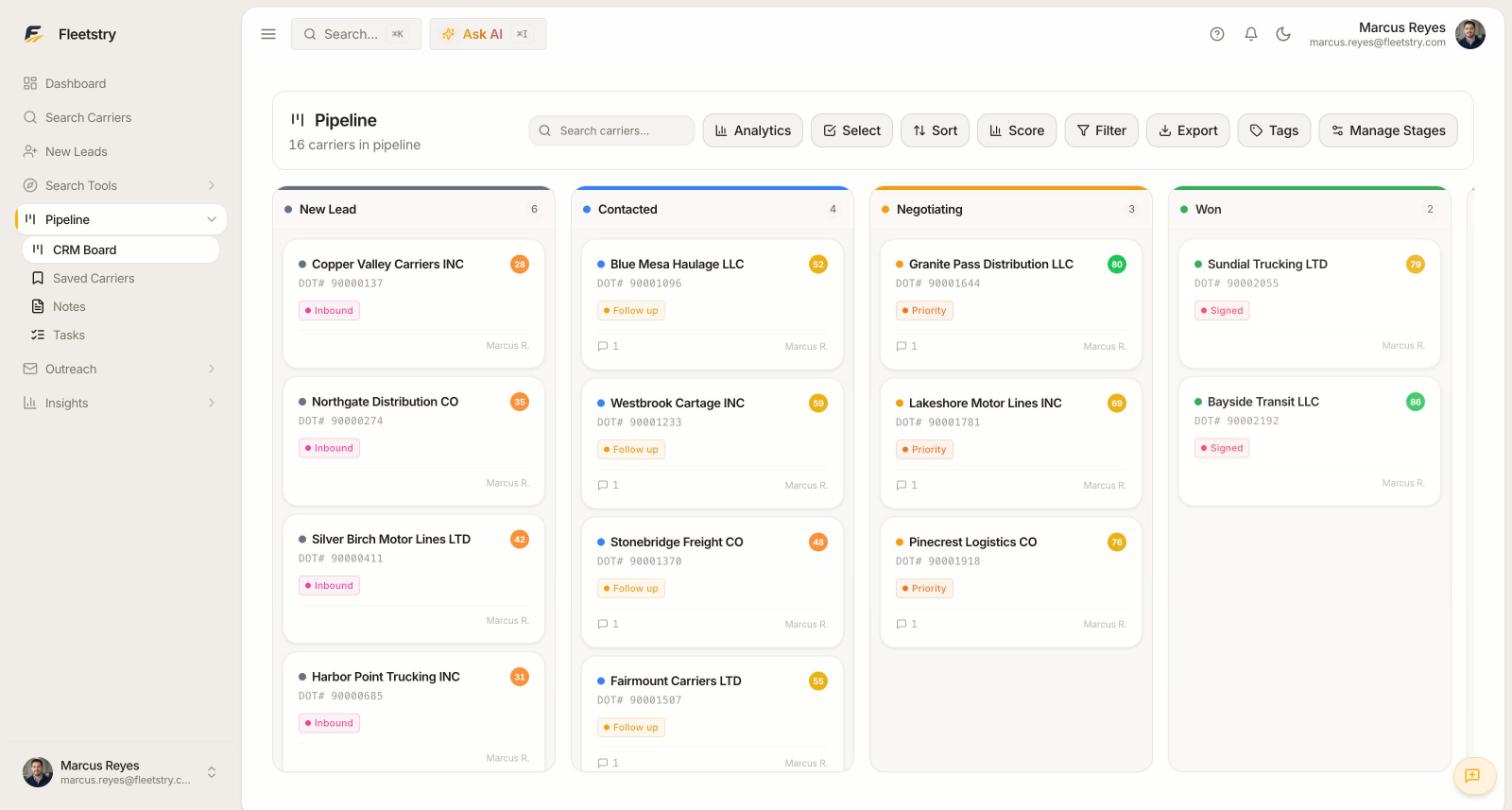Click score badge 28 on Copper Valley Carriers
1512x810 pixels.
pos(519,264)
